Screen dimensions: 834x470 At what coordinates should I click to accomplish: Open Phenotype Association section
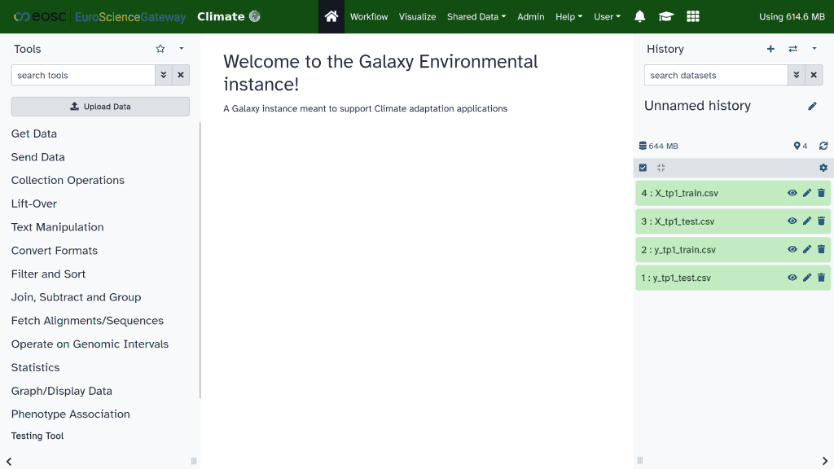point(71,414)
